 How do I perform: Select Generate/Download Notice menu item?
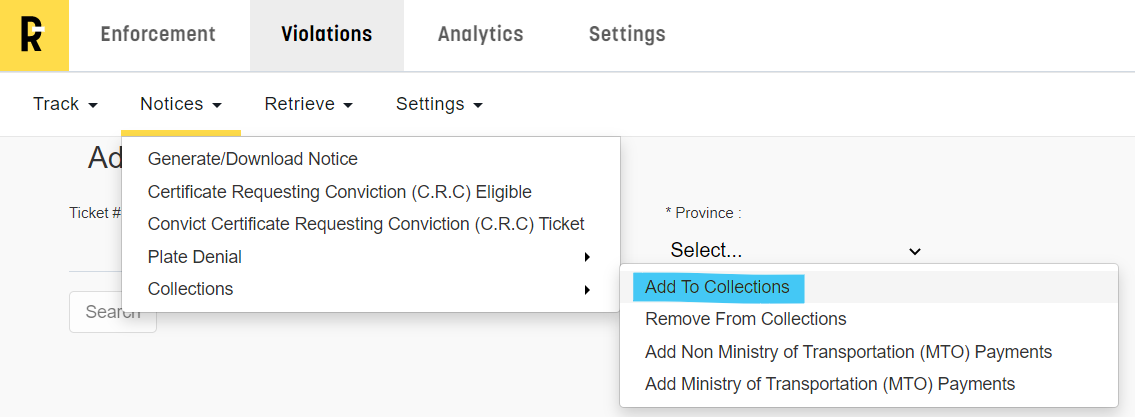[x=252, y=159]
